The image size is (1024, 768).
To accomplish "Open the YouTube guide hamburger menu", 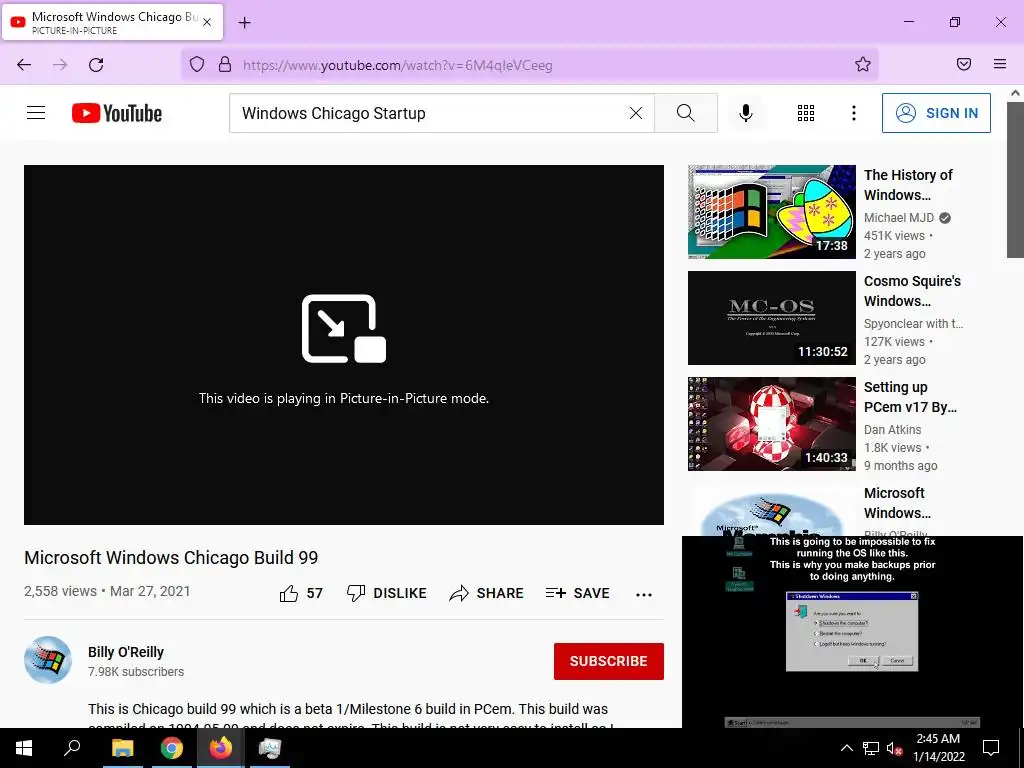I will point(36,113).
